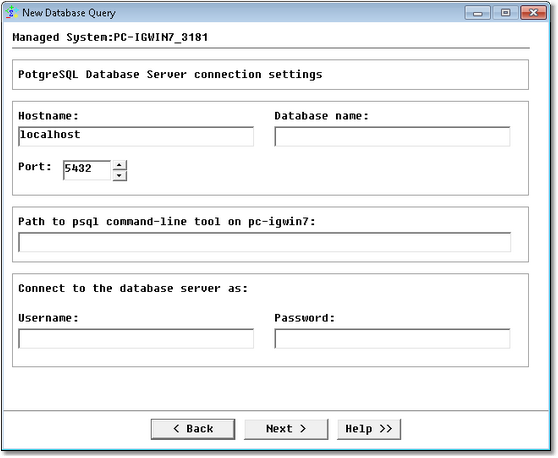Click the Path to psql command-line tool label

click(167, 221)
